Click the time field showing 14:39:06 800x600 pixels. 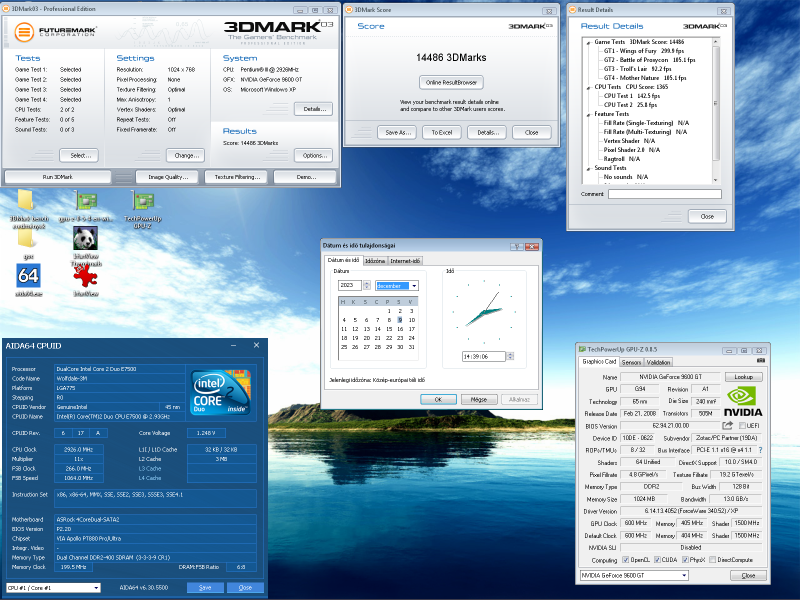pyautogui.click(x=484, y=356)
